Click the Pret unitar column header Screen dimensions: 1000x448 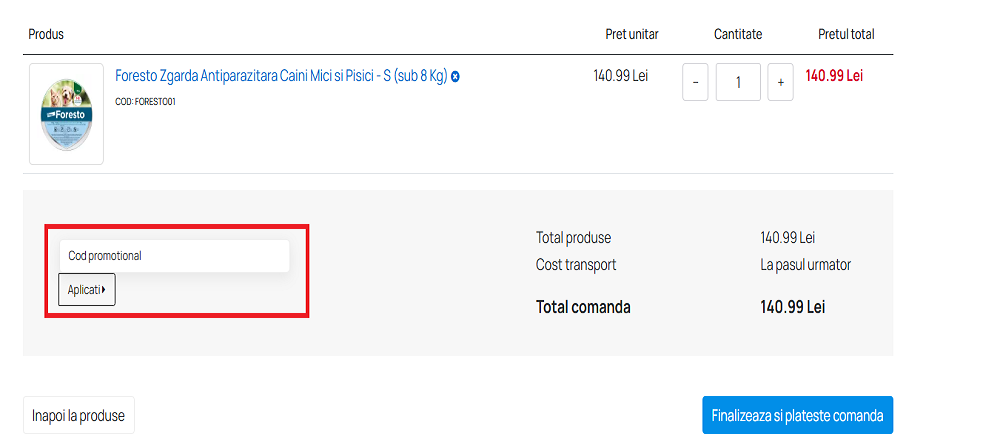click(632, 34)
